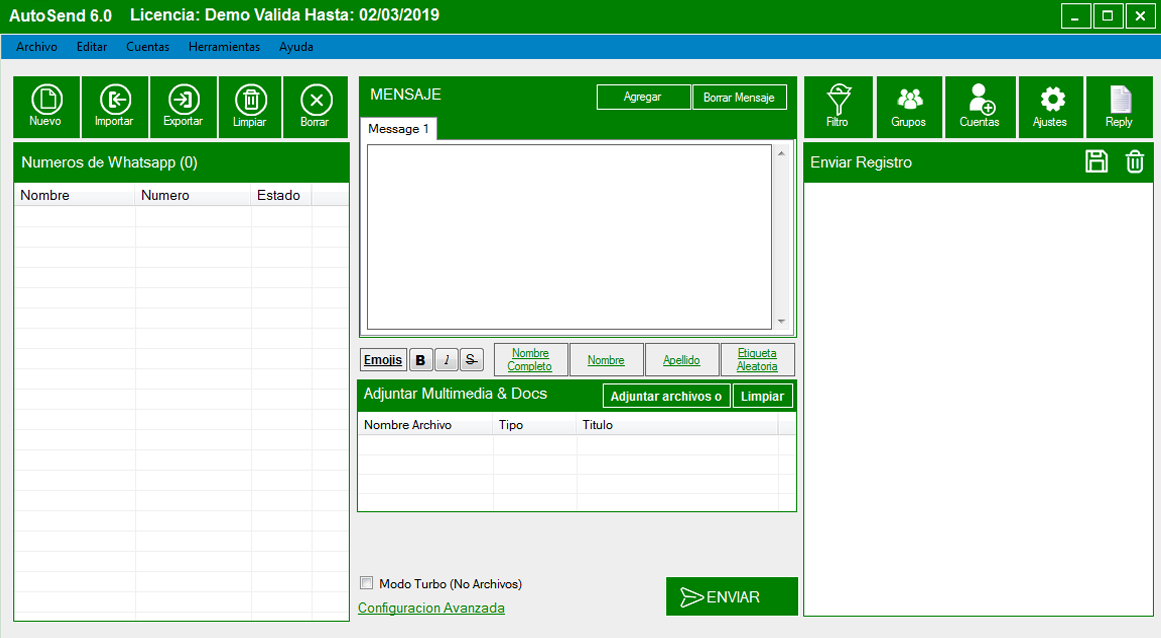The height and width of the screenshot is (638, 1161).
Task: Insert Etiqueta Aleatoria tag
Action: click(x=757, y=360)
